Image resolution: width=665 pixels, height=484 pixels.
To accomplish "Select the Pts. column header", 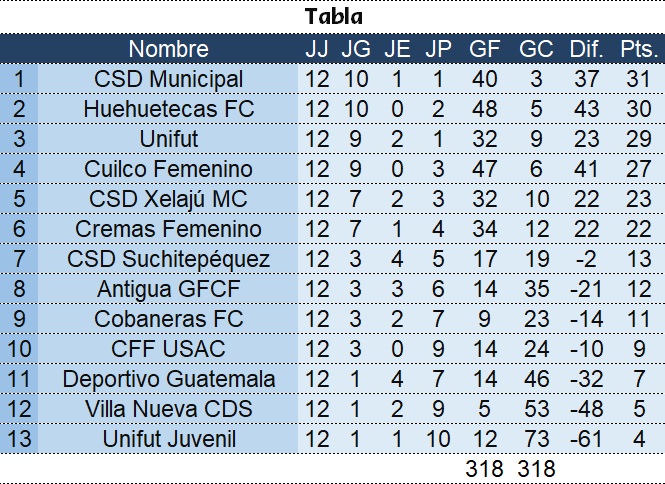I will [x=636, y=48].
